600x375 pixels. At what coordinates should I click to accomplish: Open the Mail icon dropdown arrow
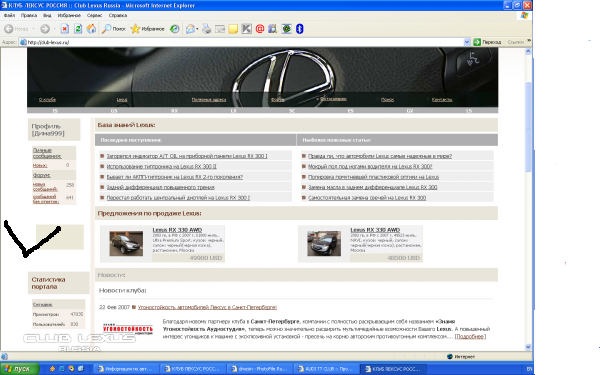[x=197, y=29]
